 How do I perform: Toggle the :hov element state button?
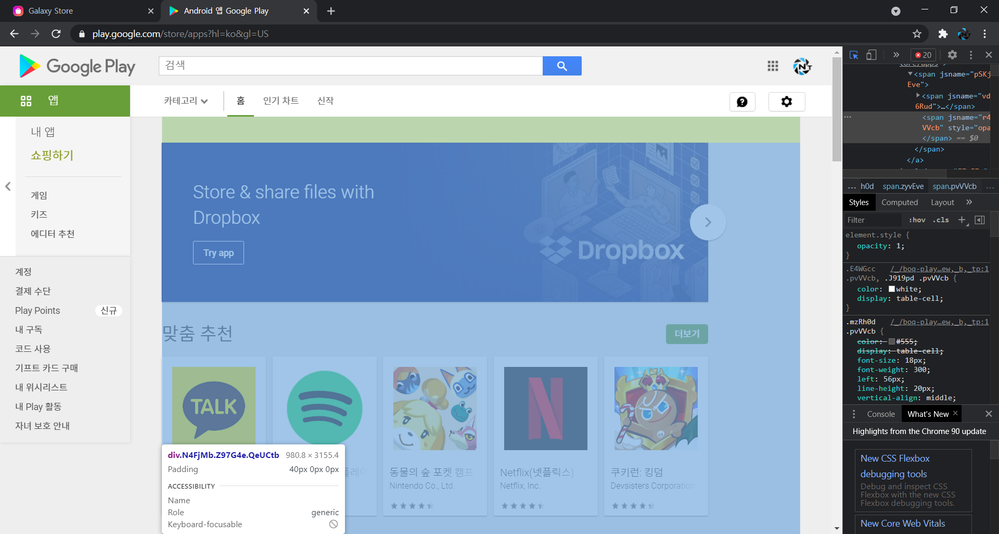[917, 220]
